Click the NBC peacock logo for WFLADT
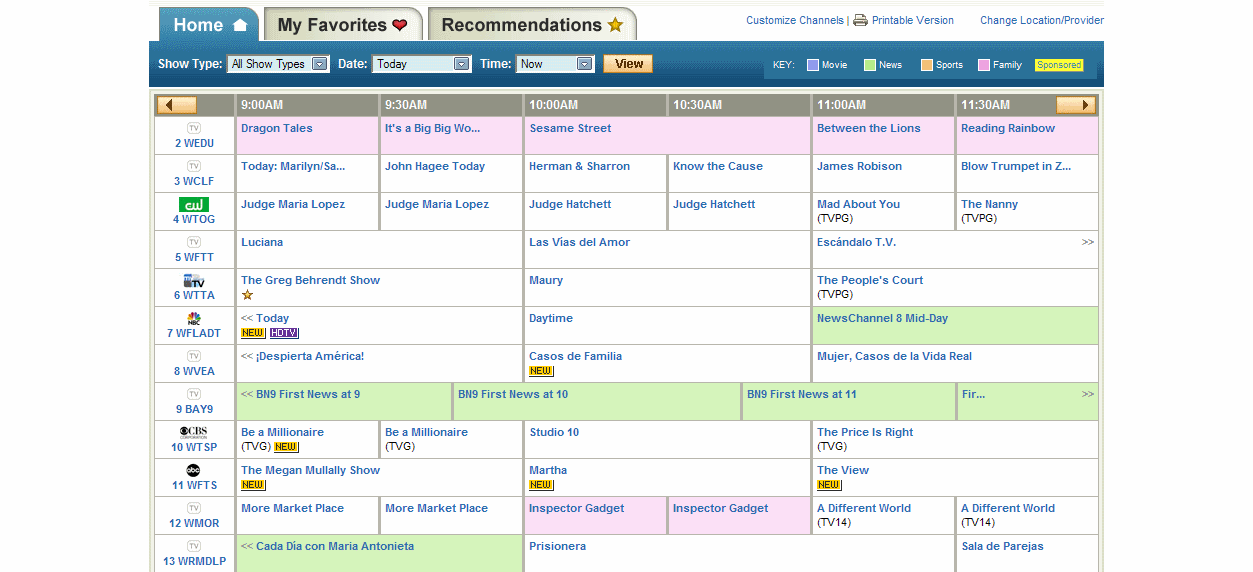The height and width of the screenshot is (572, 1253). click(194, 318)
